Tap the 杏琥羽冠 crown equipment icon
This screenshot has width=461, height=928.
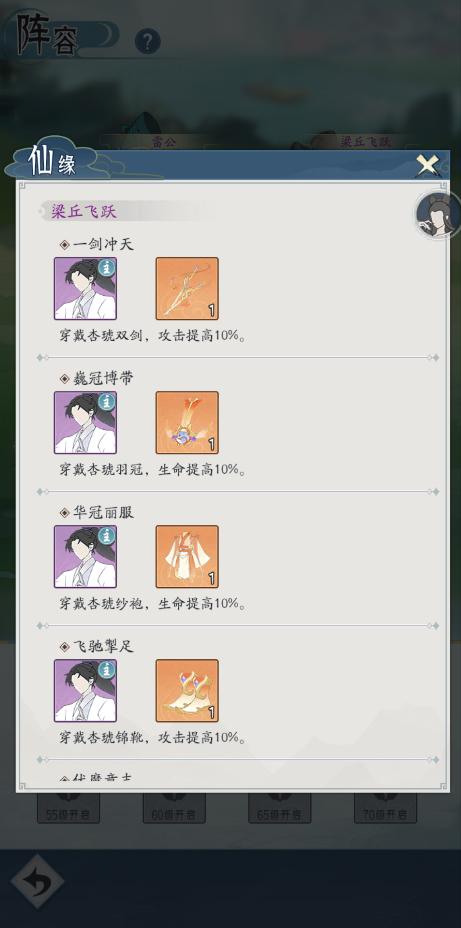point(187,423)
